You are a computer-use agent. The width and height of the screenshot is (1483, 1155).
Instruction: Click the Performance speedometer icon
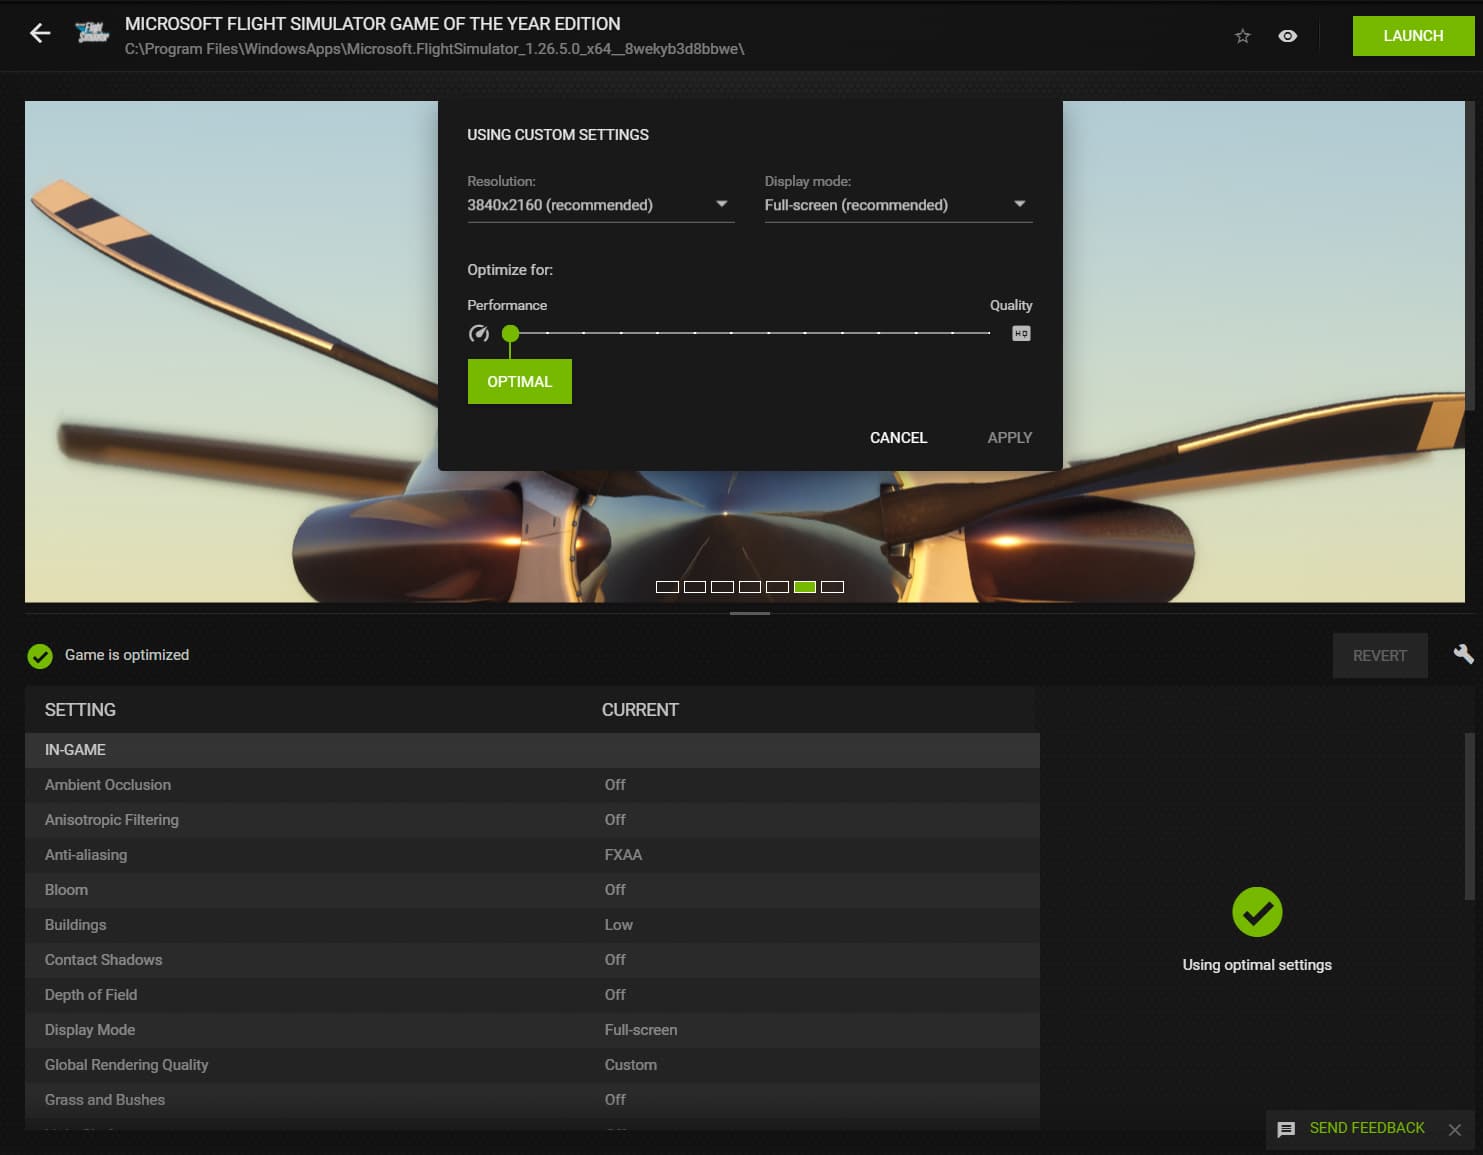point(479,333)
